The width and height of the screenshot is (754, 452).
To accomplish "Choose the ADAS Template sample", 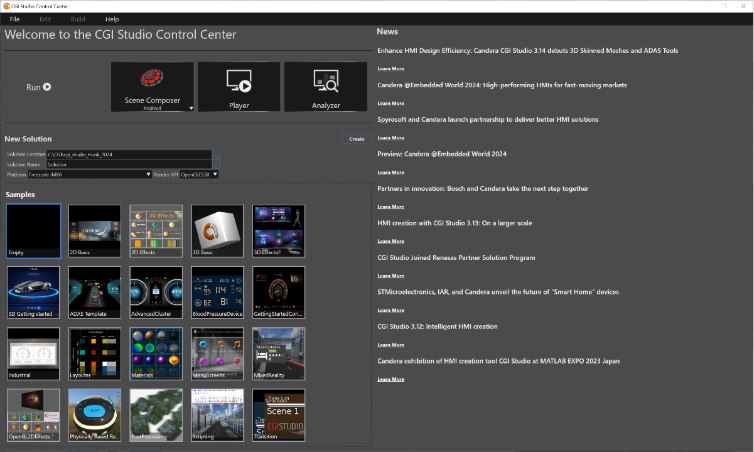I will pyautogui.click(x=95, y=292).
